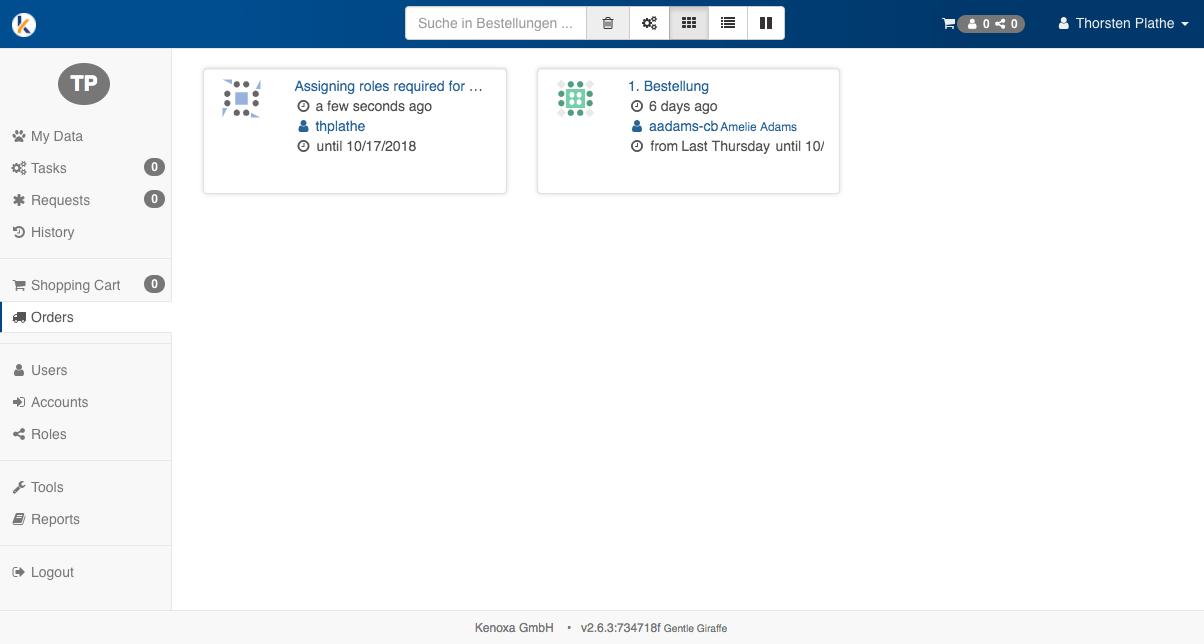This screenshot has width=1204, height=644.
Task: Open the History page in the sidebar
Action: pos(52,232)
